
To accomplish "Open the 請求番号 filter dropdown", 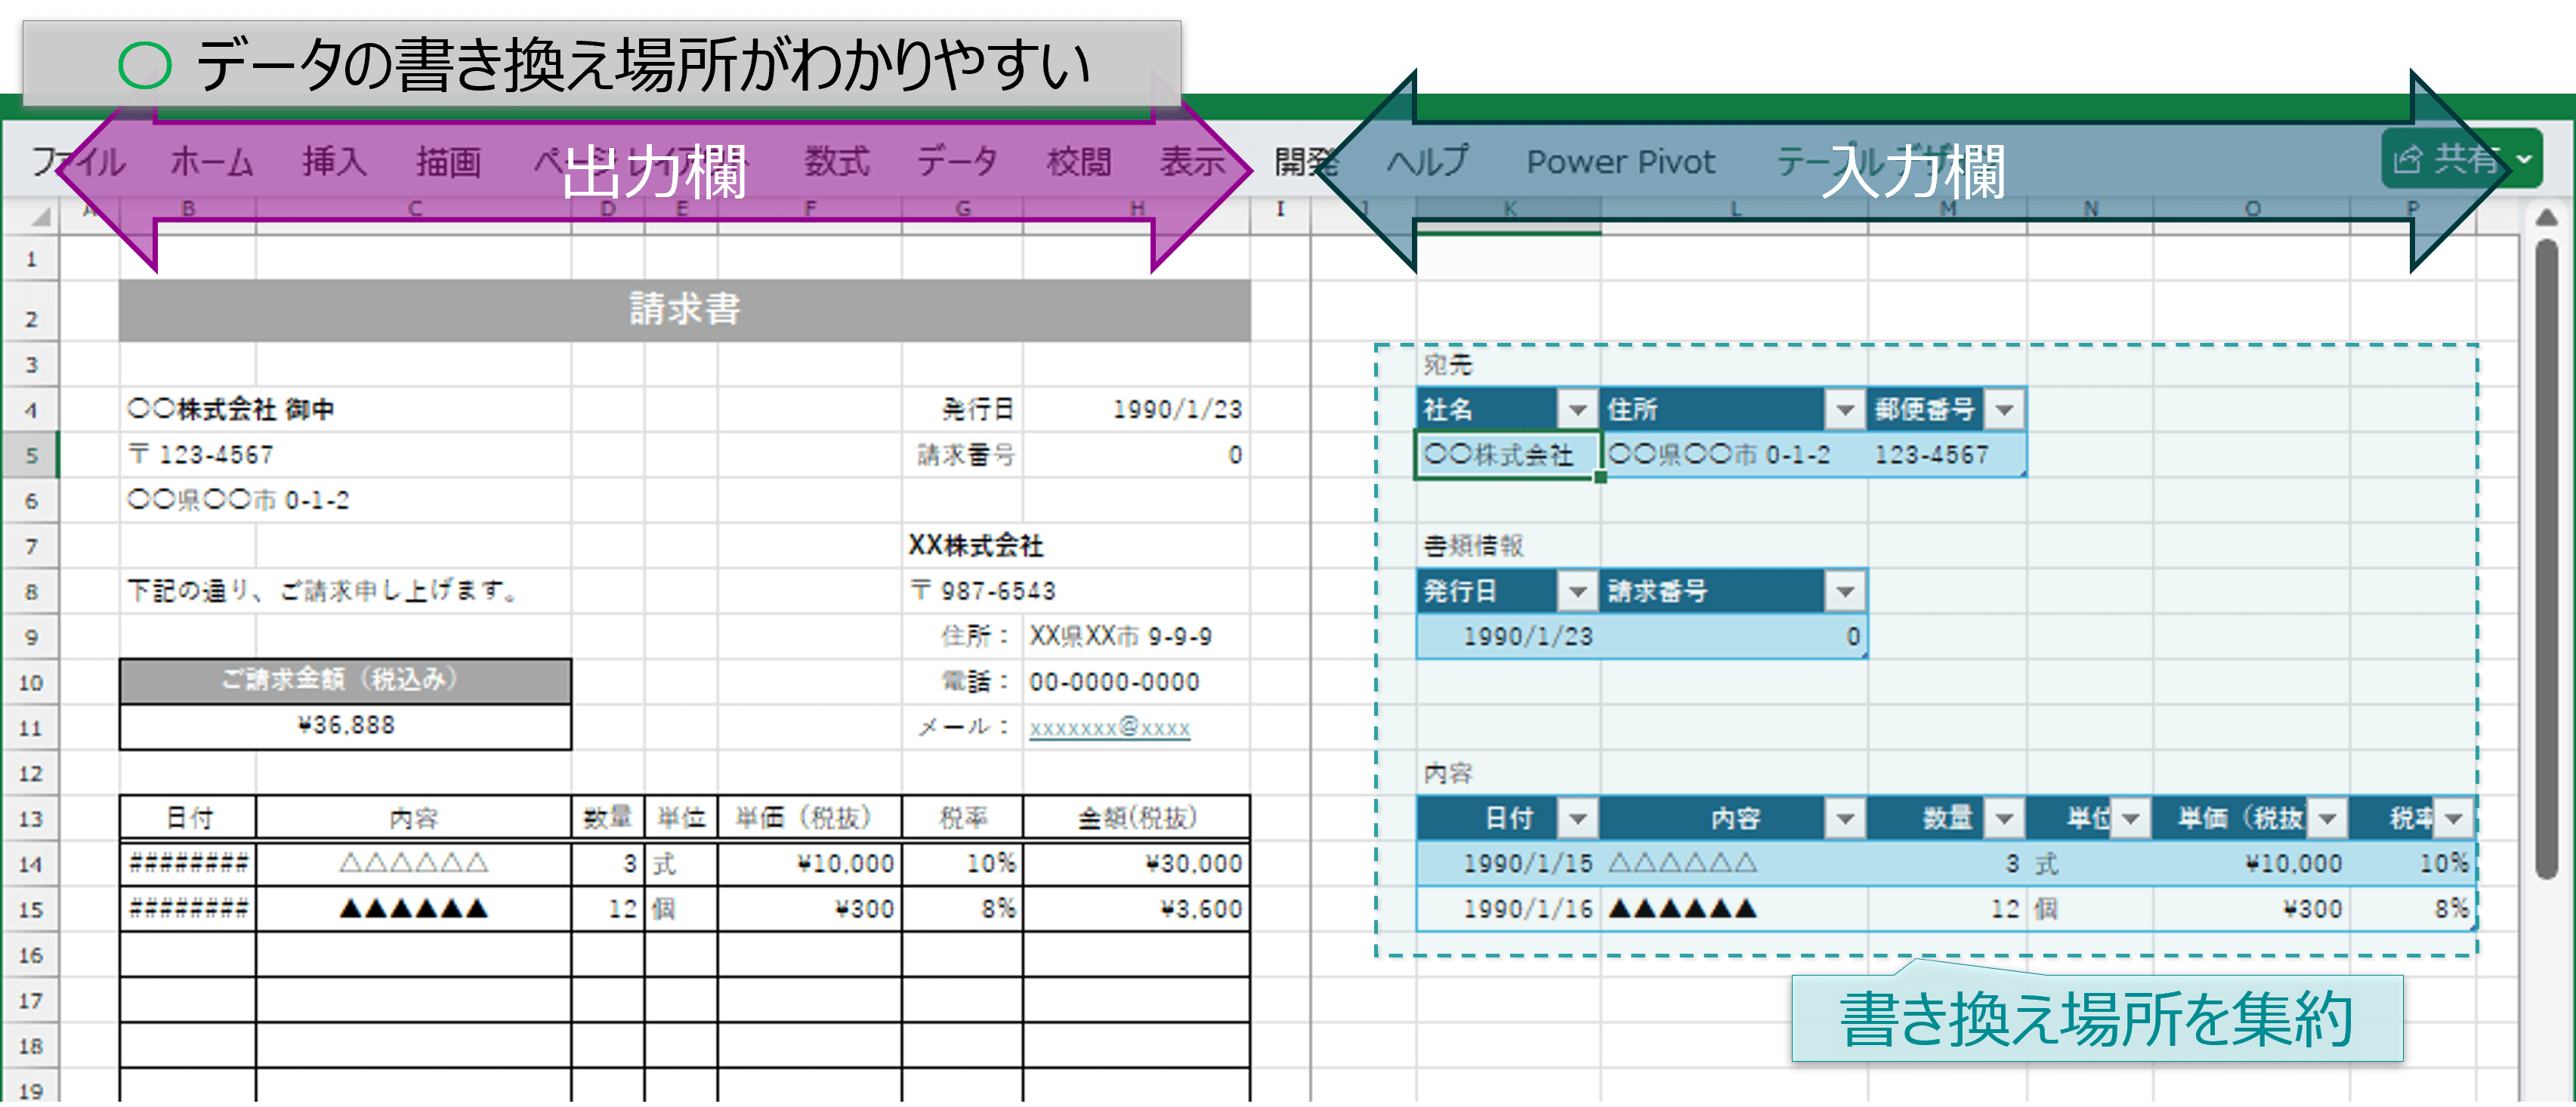I will tap(1845, 591).
